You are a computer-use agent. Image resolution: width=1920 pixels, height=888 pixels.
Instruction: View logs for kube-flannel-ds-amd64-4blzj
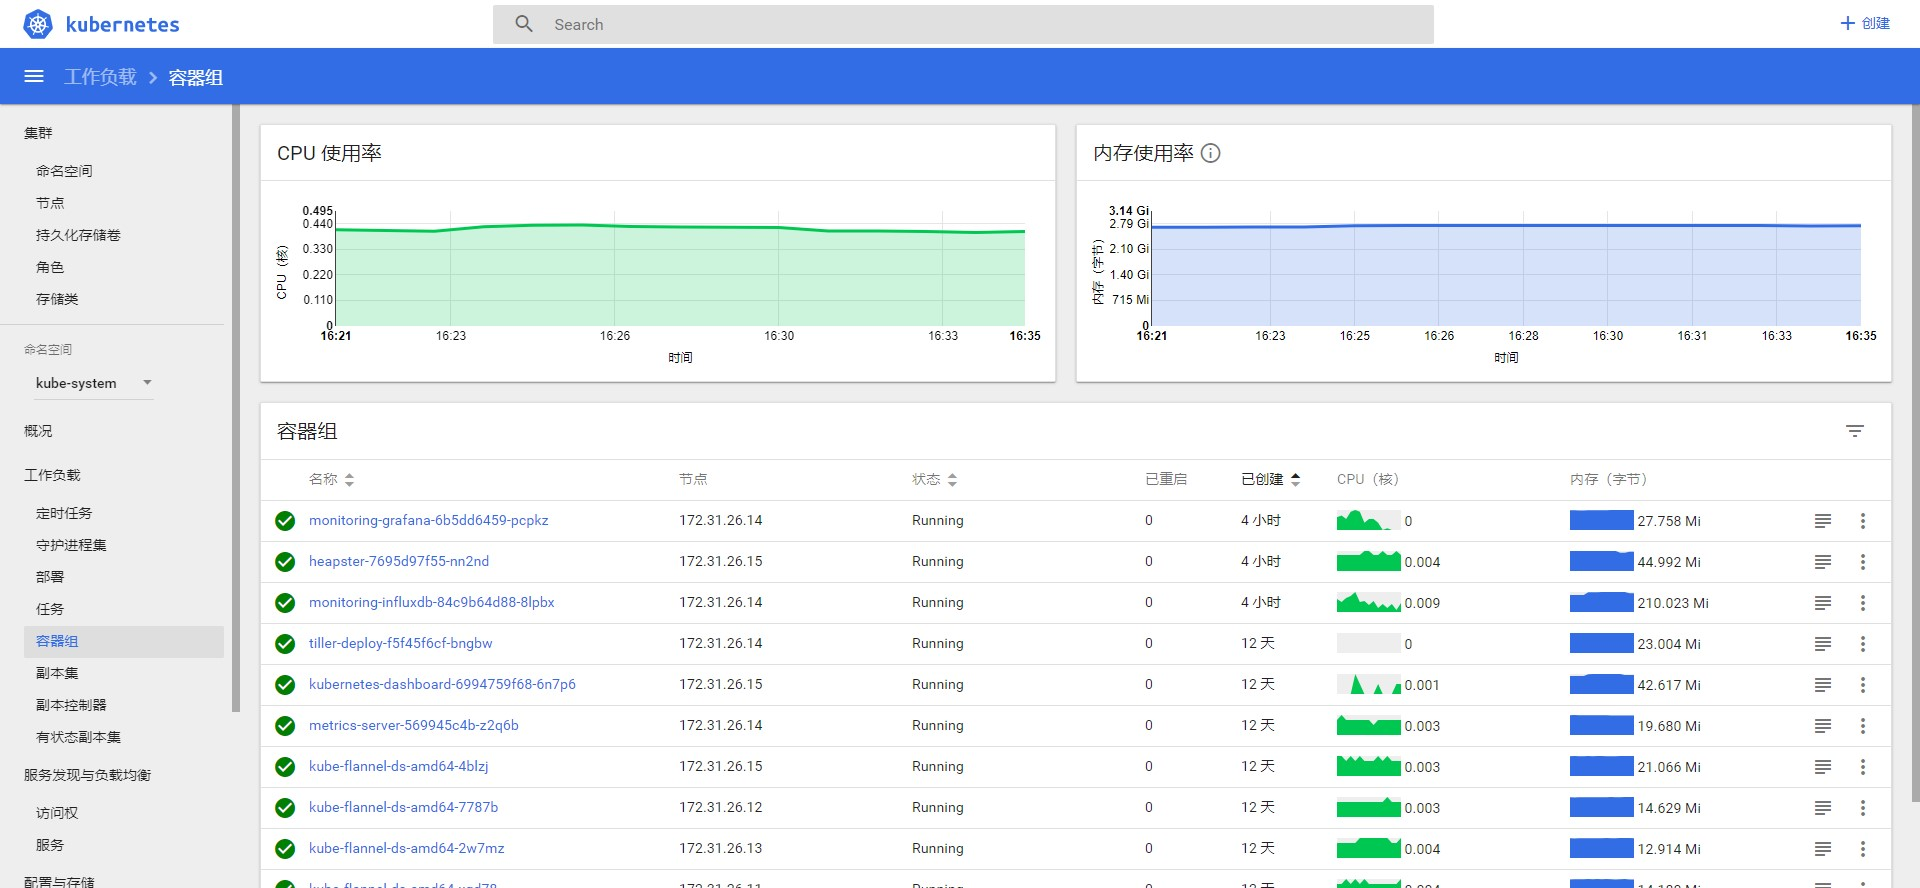point(1823,767)
